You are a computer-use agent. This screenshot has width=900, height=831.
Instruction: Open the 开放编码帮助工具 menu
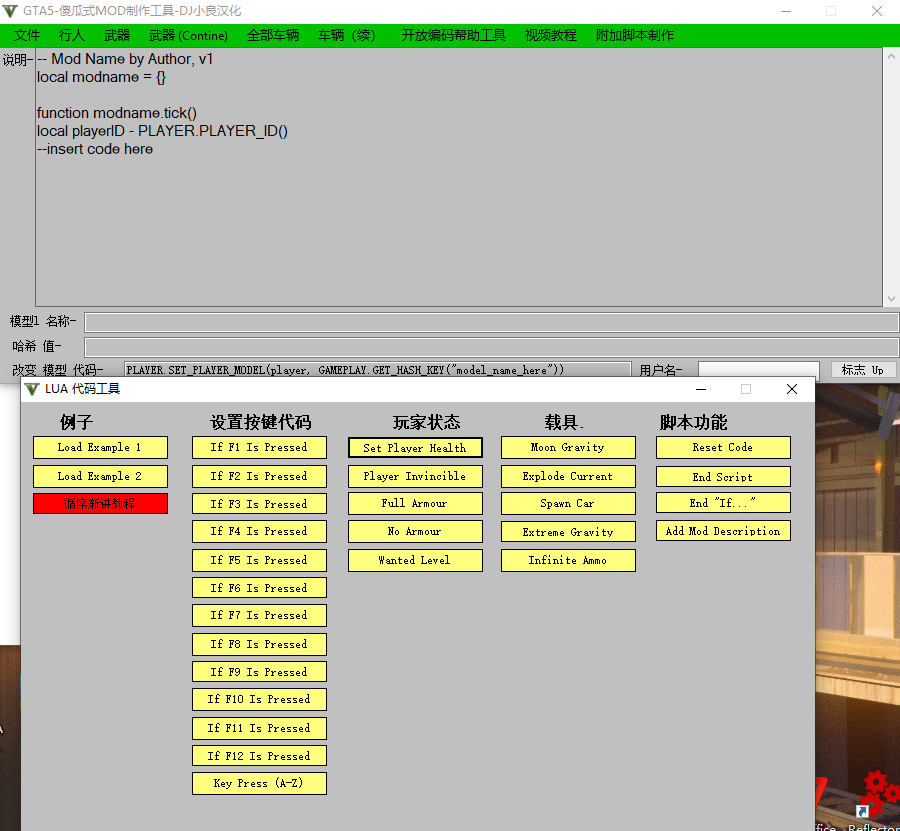(454, 35)
